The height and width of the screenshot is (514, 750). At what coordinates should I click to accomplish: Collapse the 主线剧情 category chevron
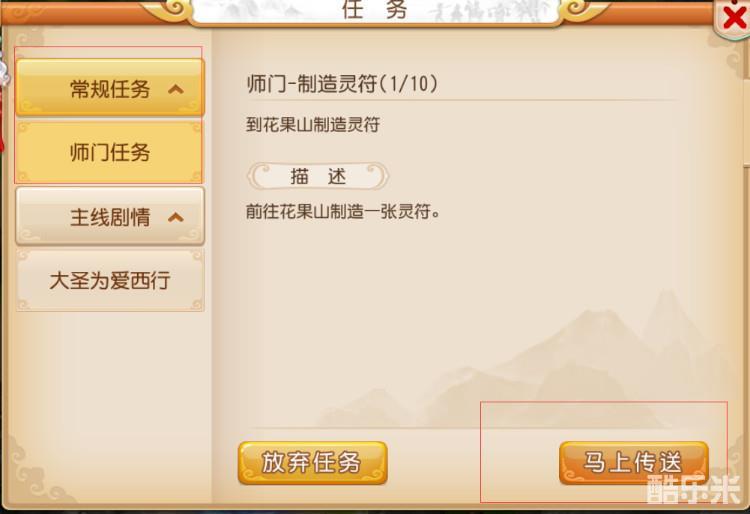176,218
